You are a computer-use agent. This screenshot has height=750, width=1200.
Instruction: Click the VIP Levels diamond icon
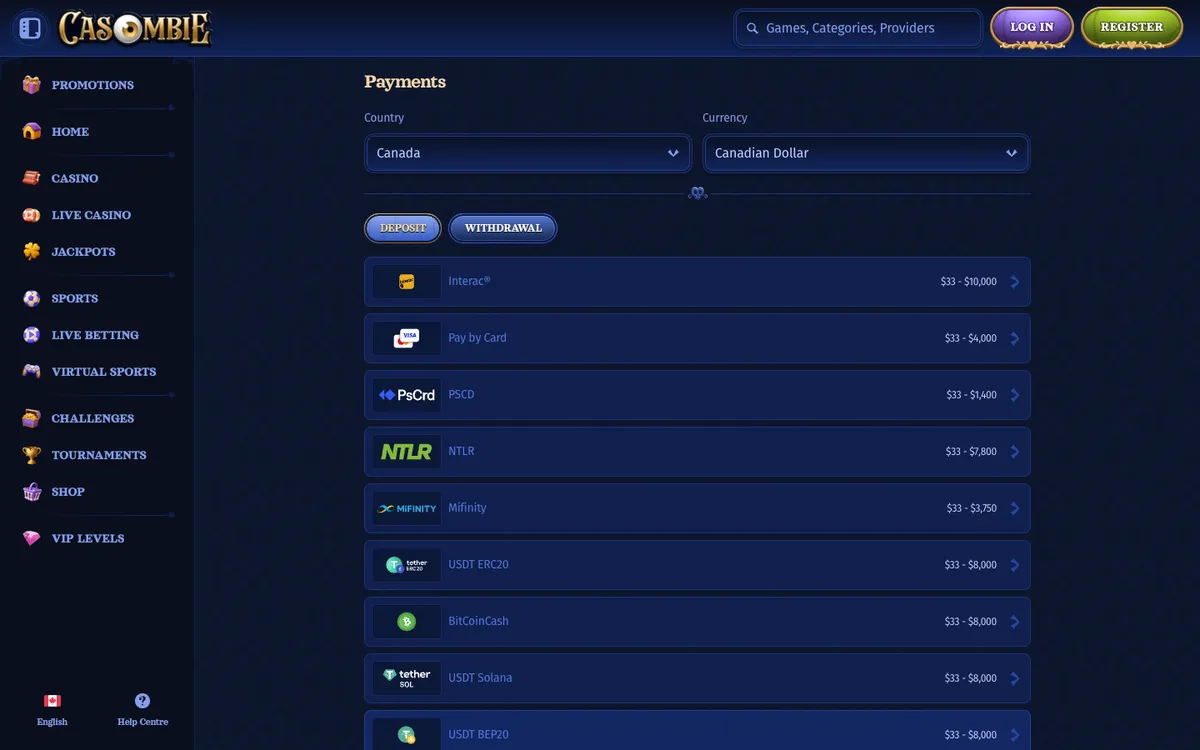click(x=32, y=538)
